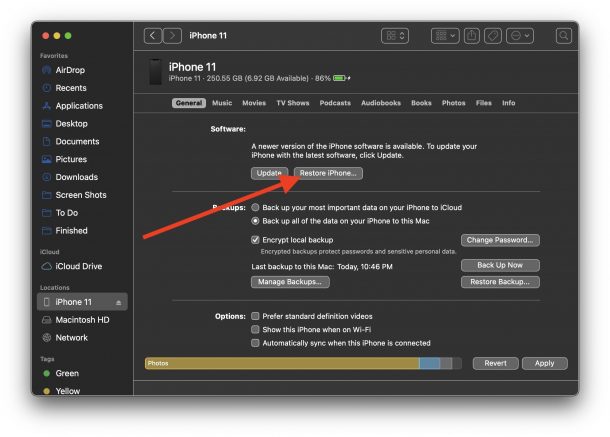Switch to the Podcasts tab
This screenshot has width=610, height=437.
pyautogui.click(x=335, y=103)
